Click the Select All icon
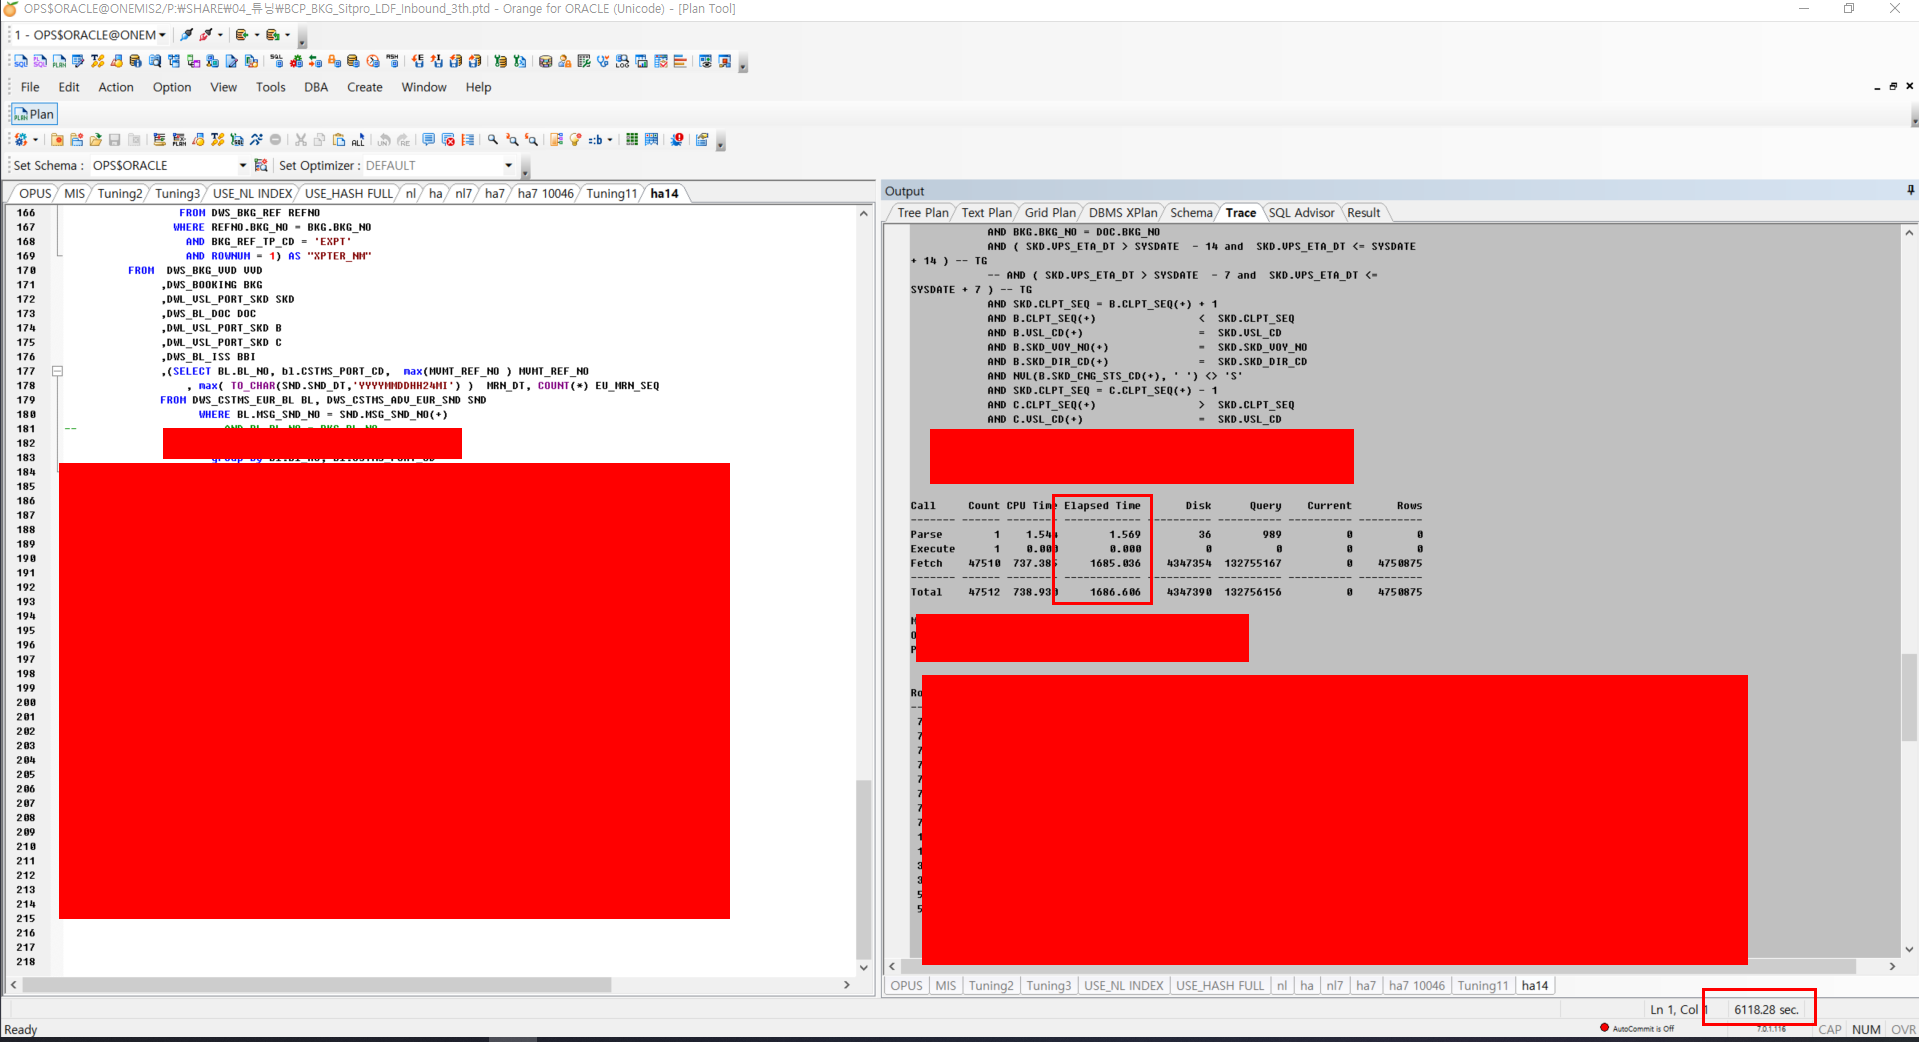This screenshot has height=1042, width=1919. [358, 140]
